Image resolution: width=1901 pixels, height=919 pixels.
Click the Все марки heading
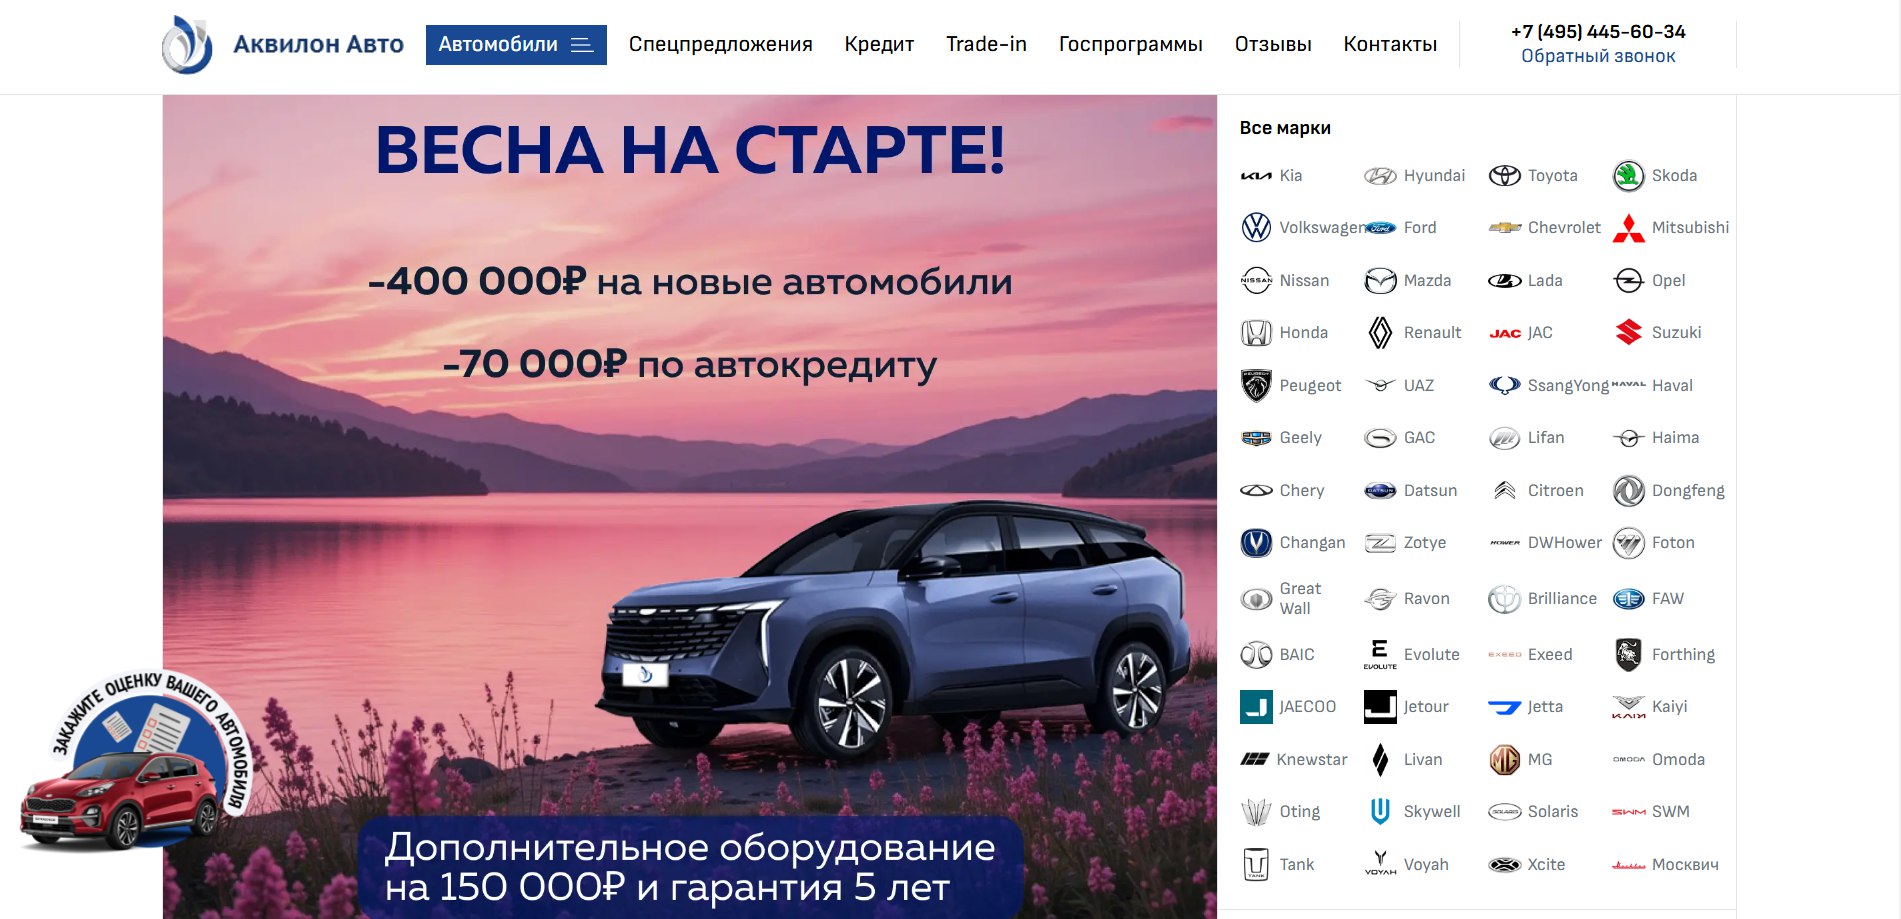pyautogui.click(x=1285, y=128)
